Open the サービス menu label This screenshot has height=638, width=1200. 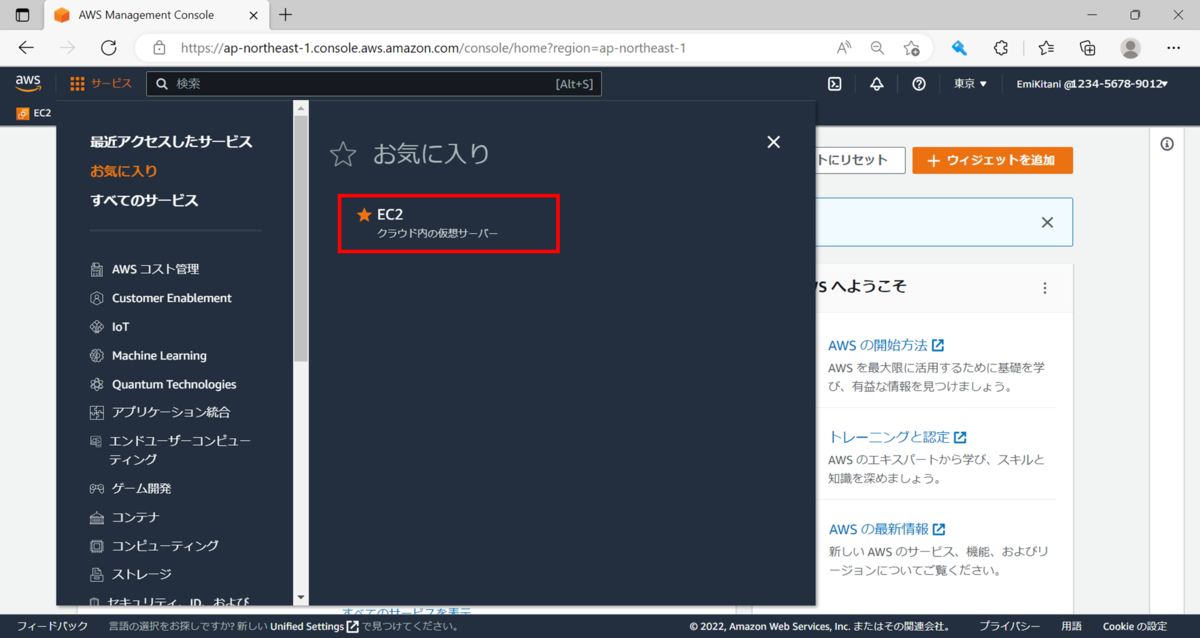click(112, 84)
